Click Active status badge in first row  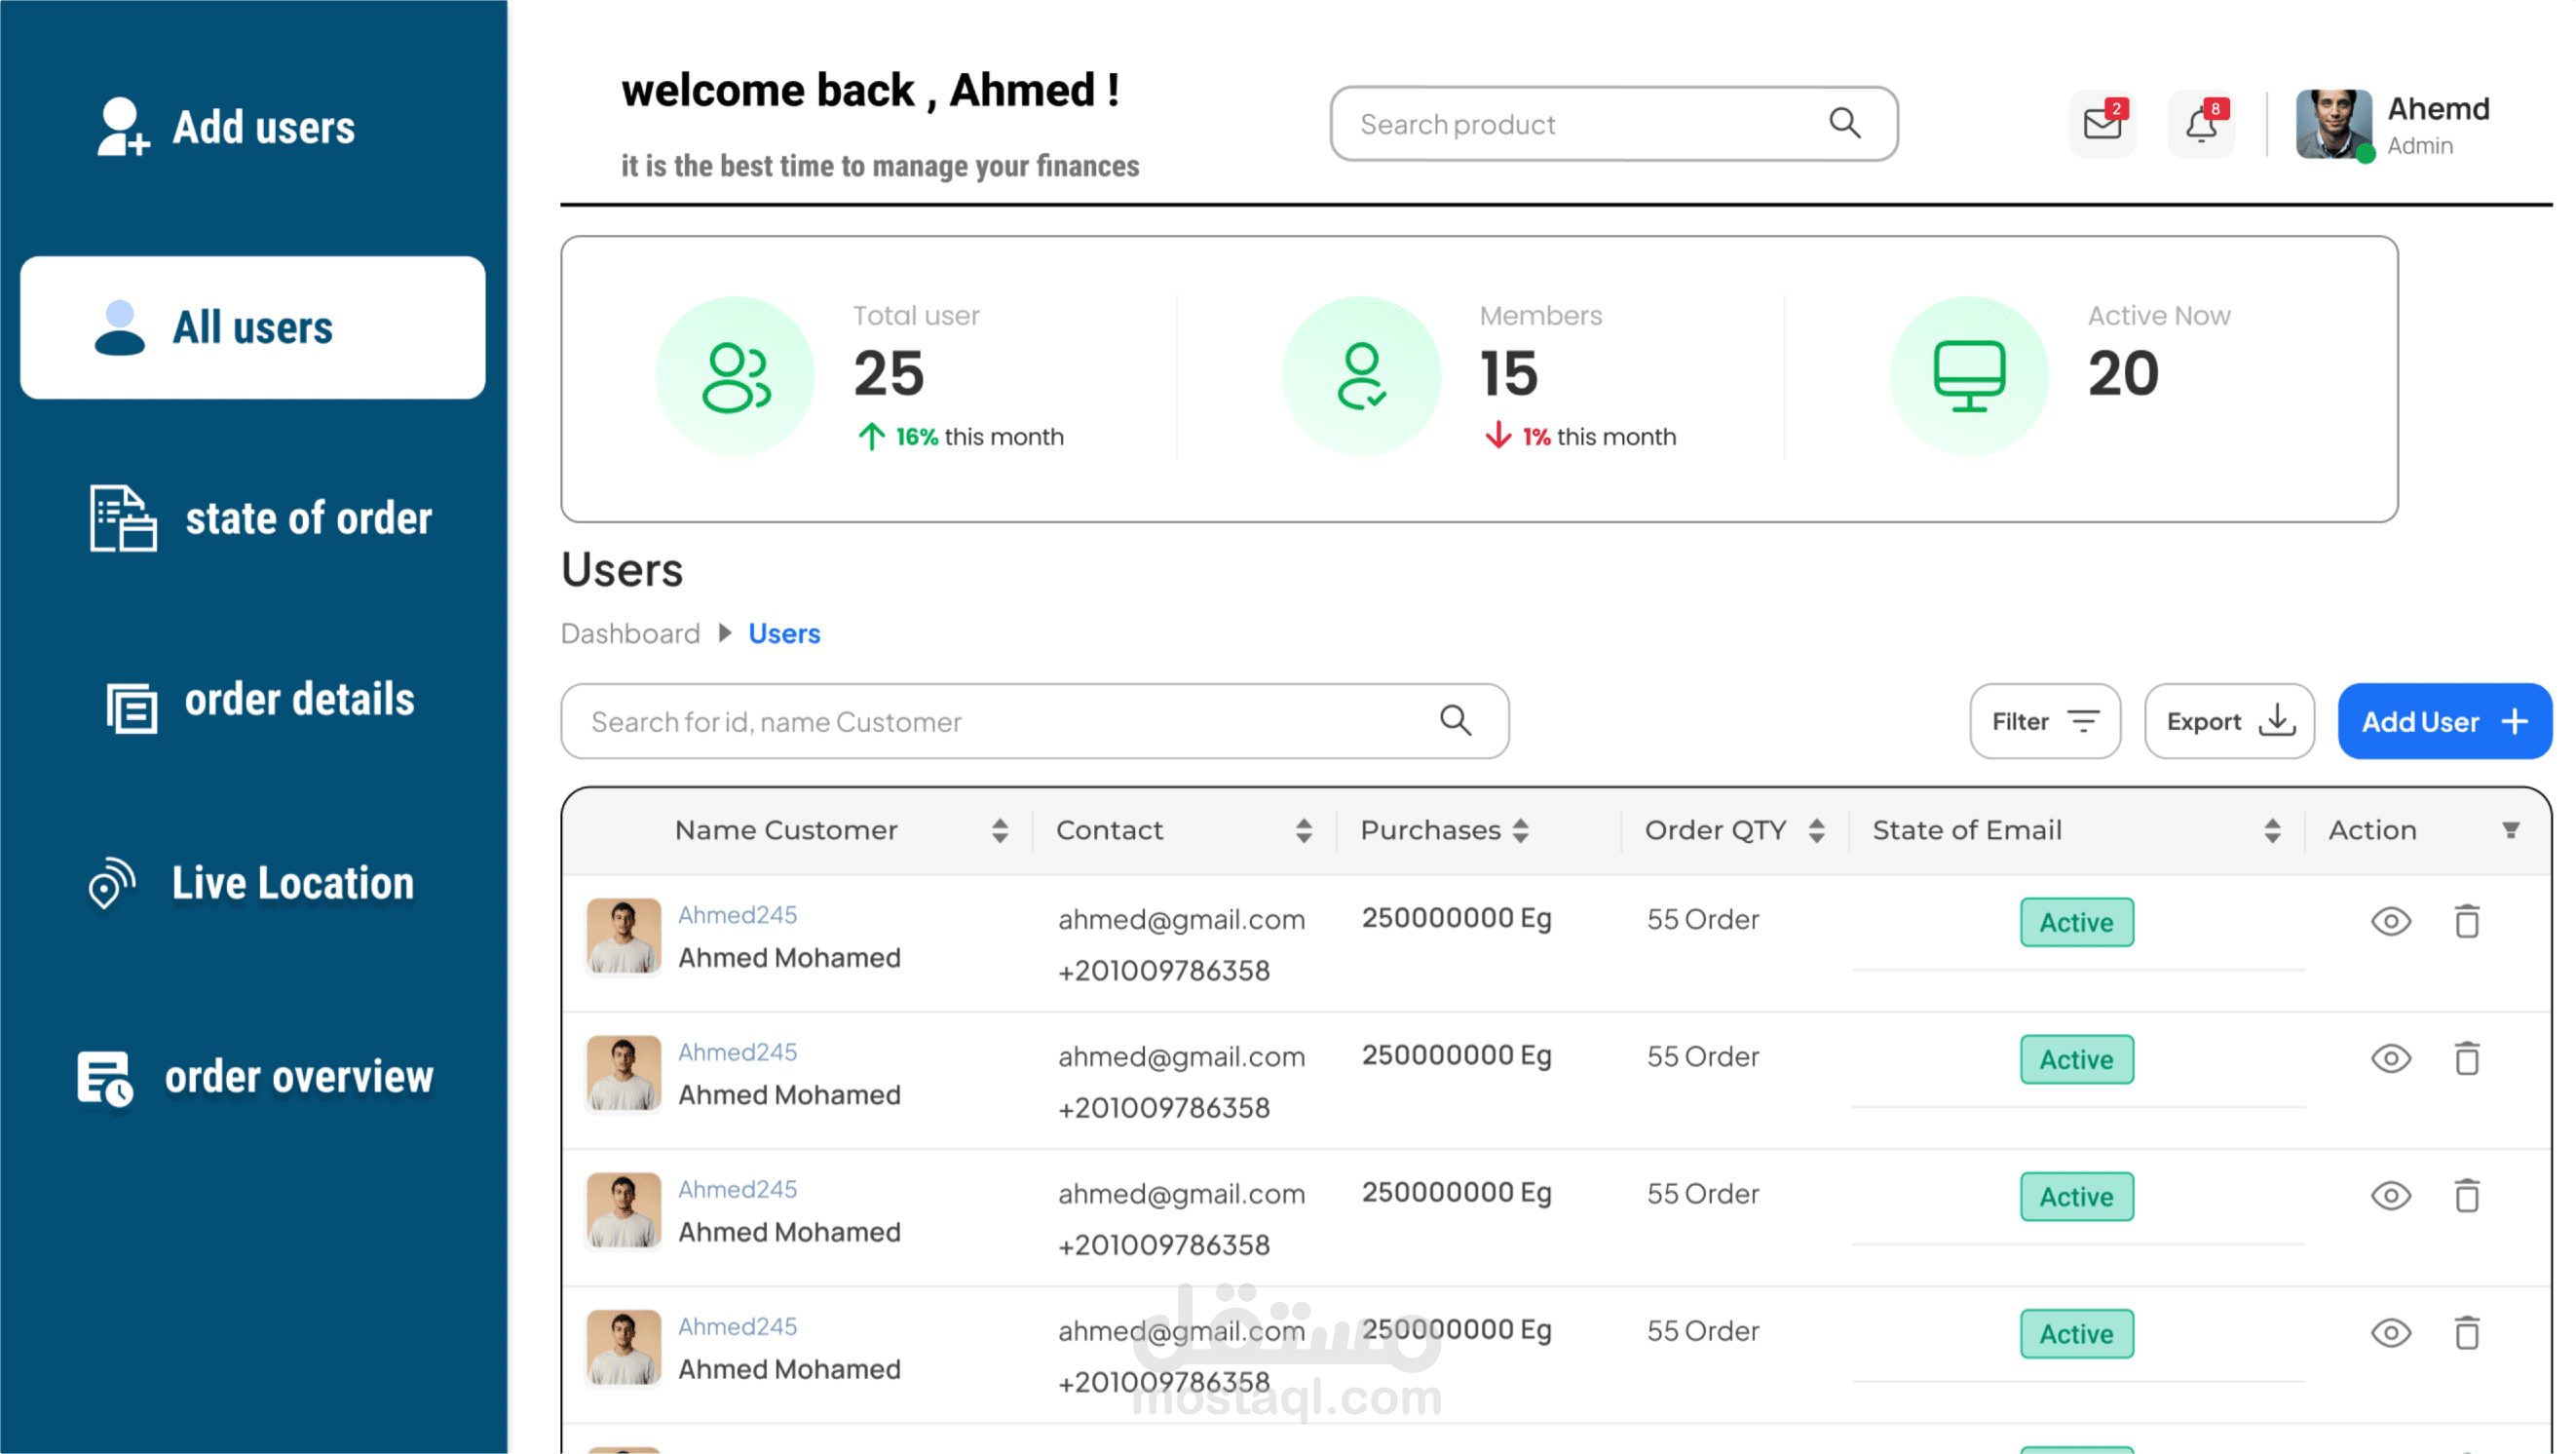click(x=2076, y=922)
